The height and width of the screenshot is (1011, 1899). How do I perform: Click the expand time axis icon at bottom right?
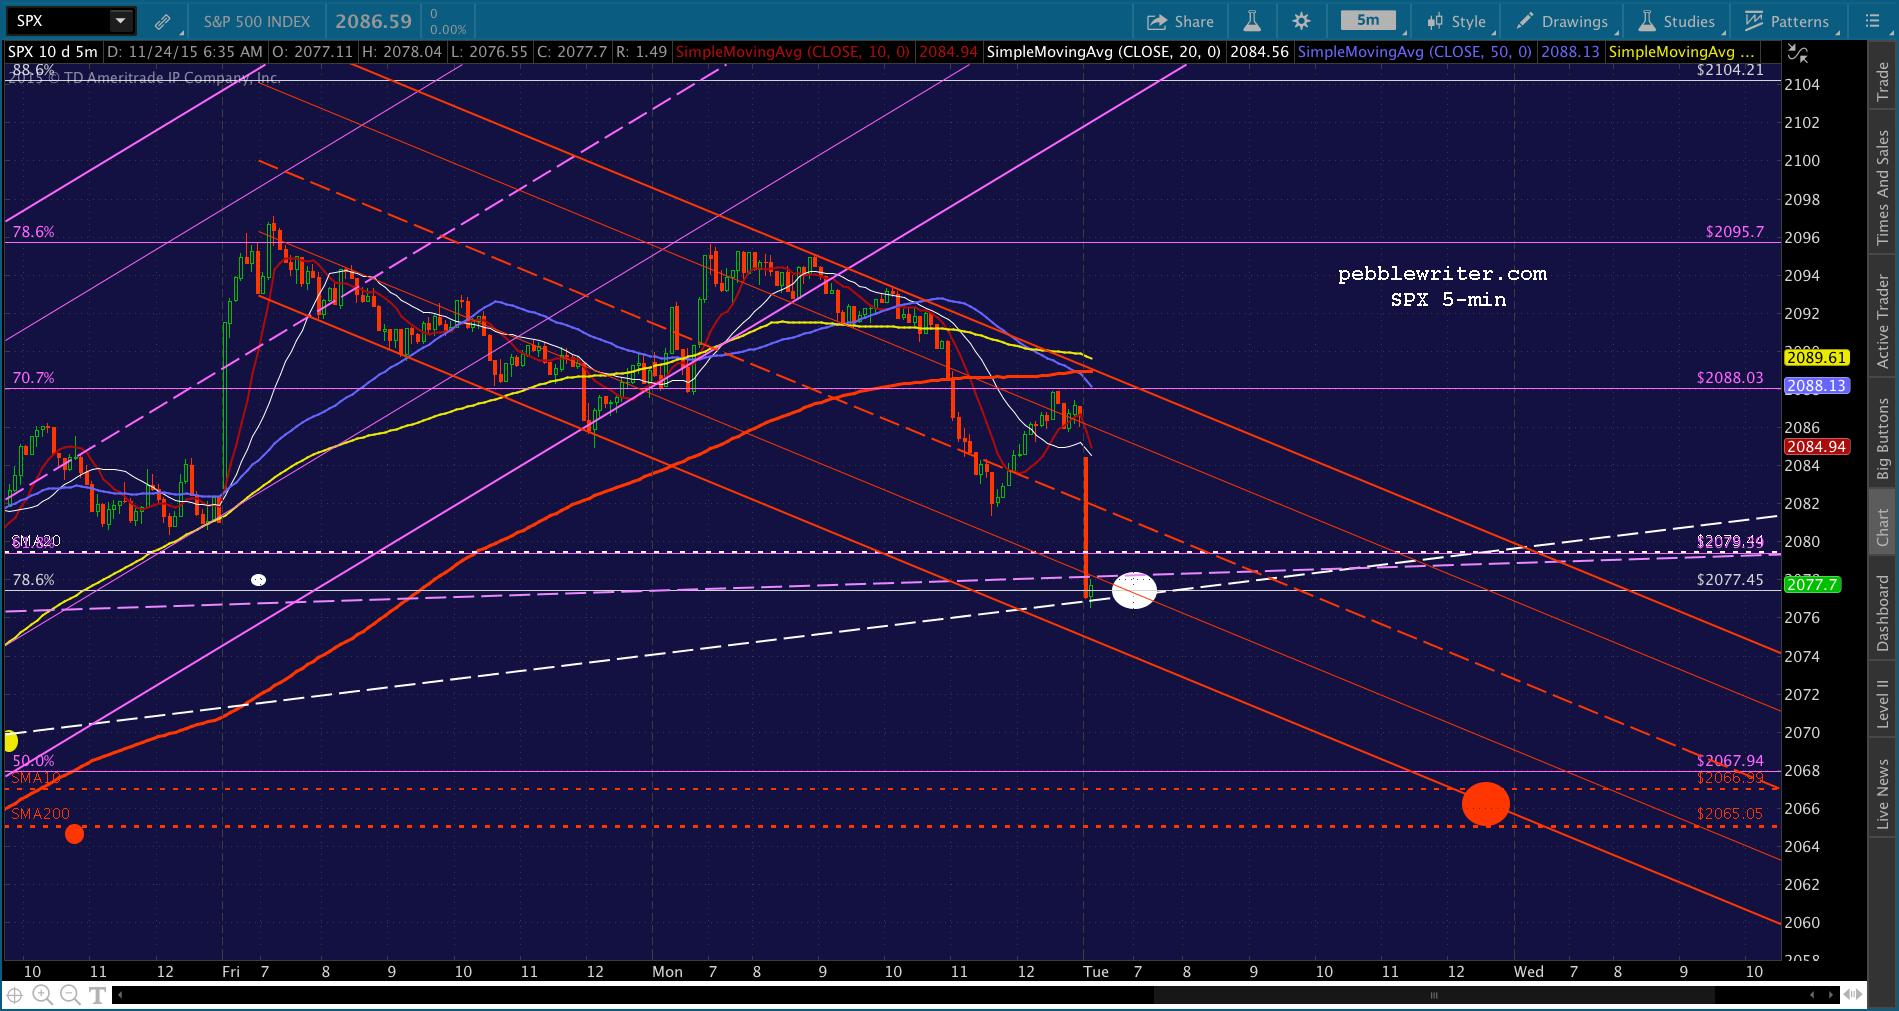[1853, 995]
